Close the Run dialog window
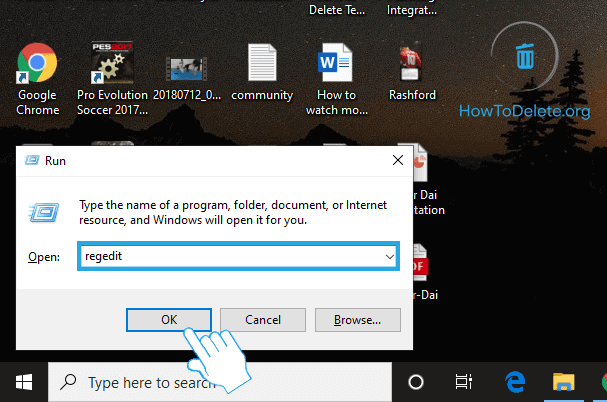Image resolution: width=607 pixels, height=402 pixels. click(398, 160)
